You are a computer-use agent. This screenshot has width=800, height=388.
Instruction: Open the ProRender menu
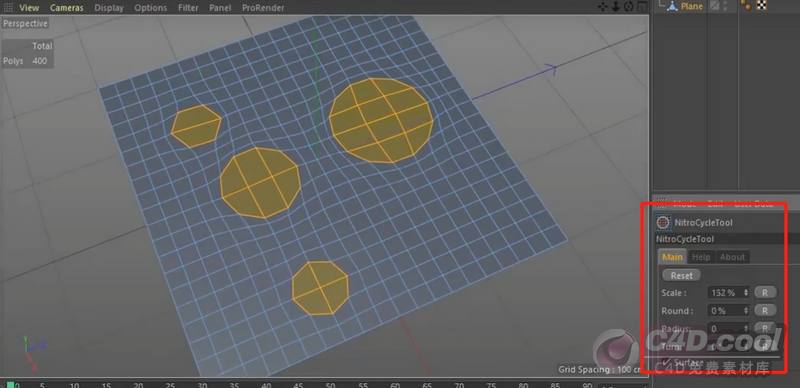[263, 8]
